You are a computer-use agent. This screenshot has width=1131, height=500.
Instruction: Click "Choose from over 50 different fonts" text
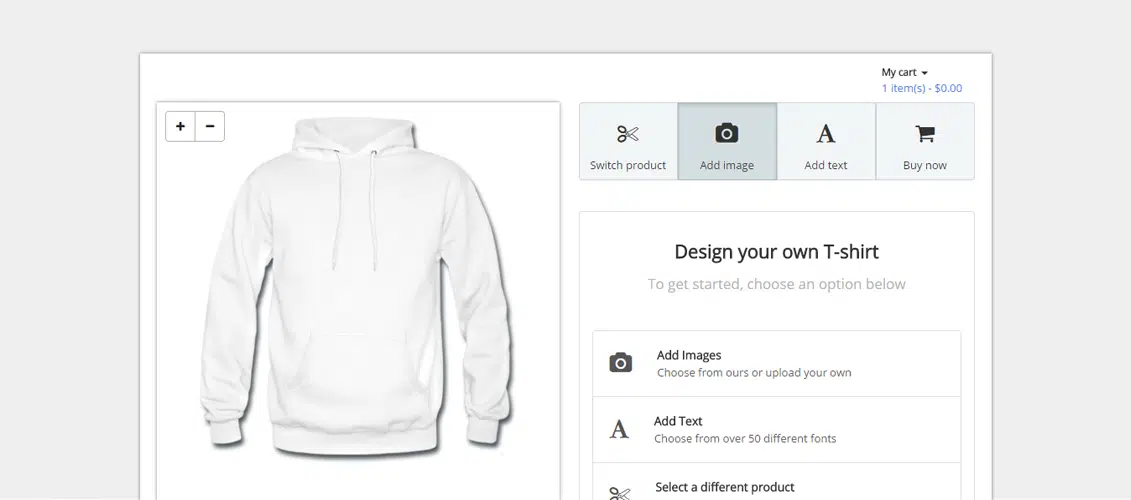click(x=745, y=438)
